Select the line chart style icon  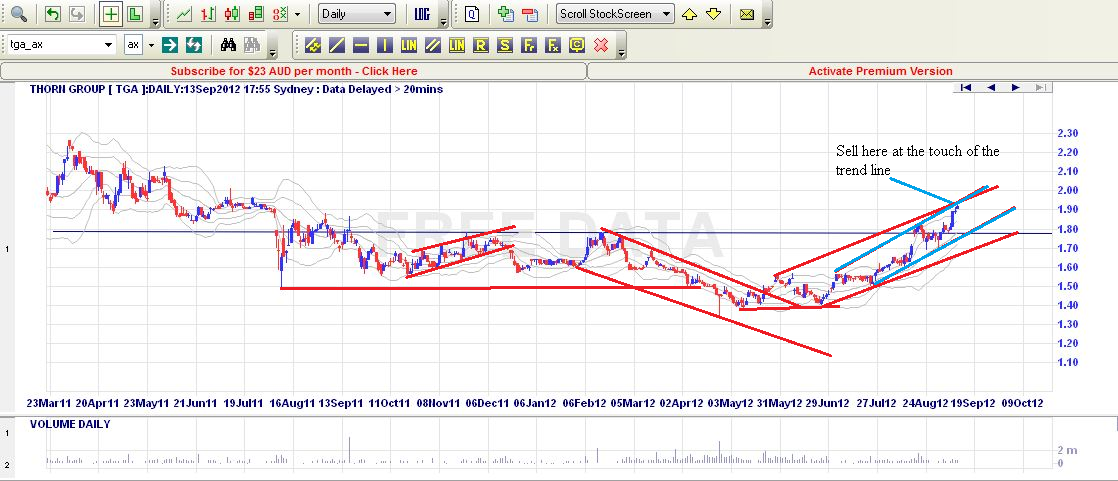184,14
